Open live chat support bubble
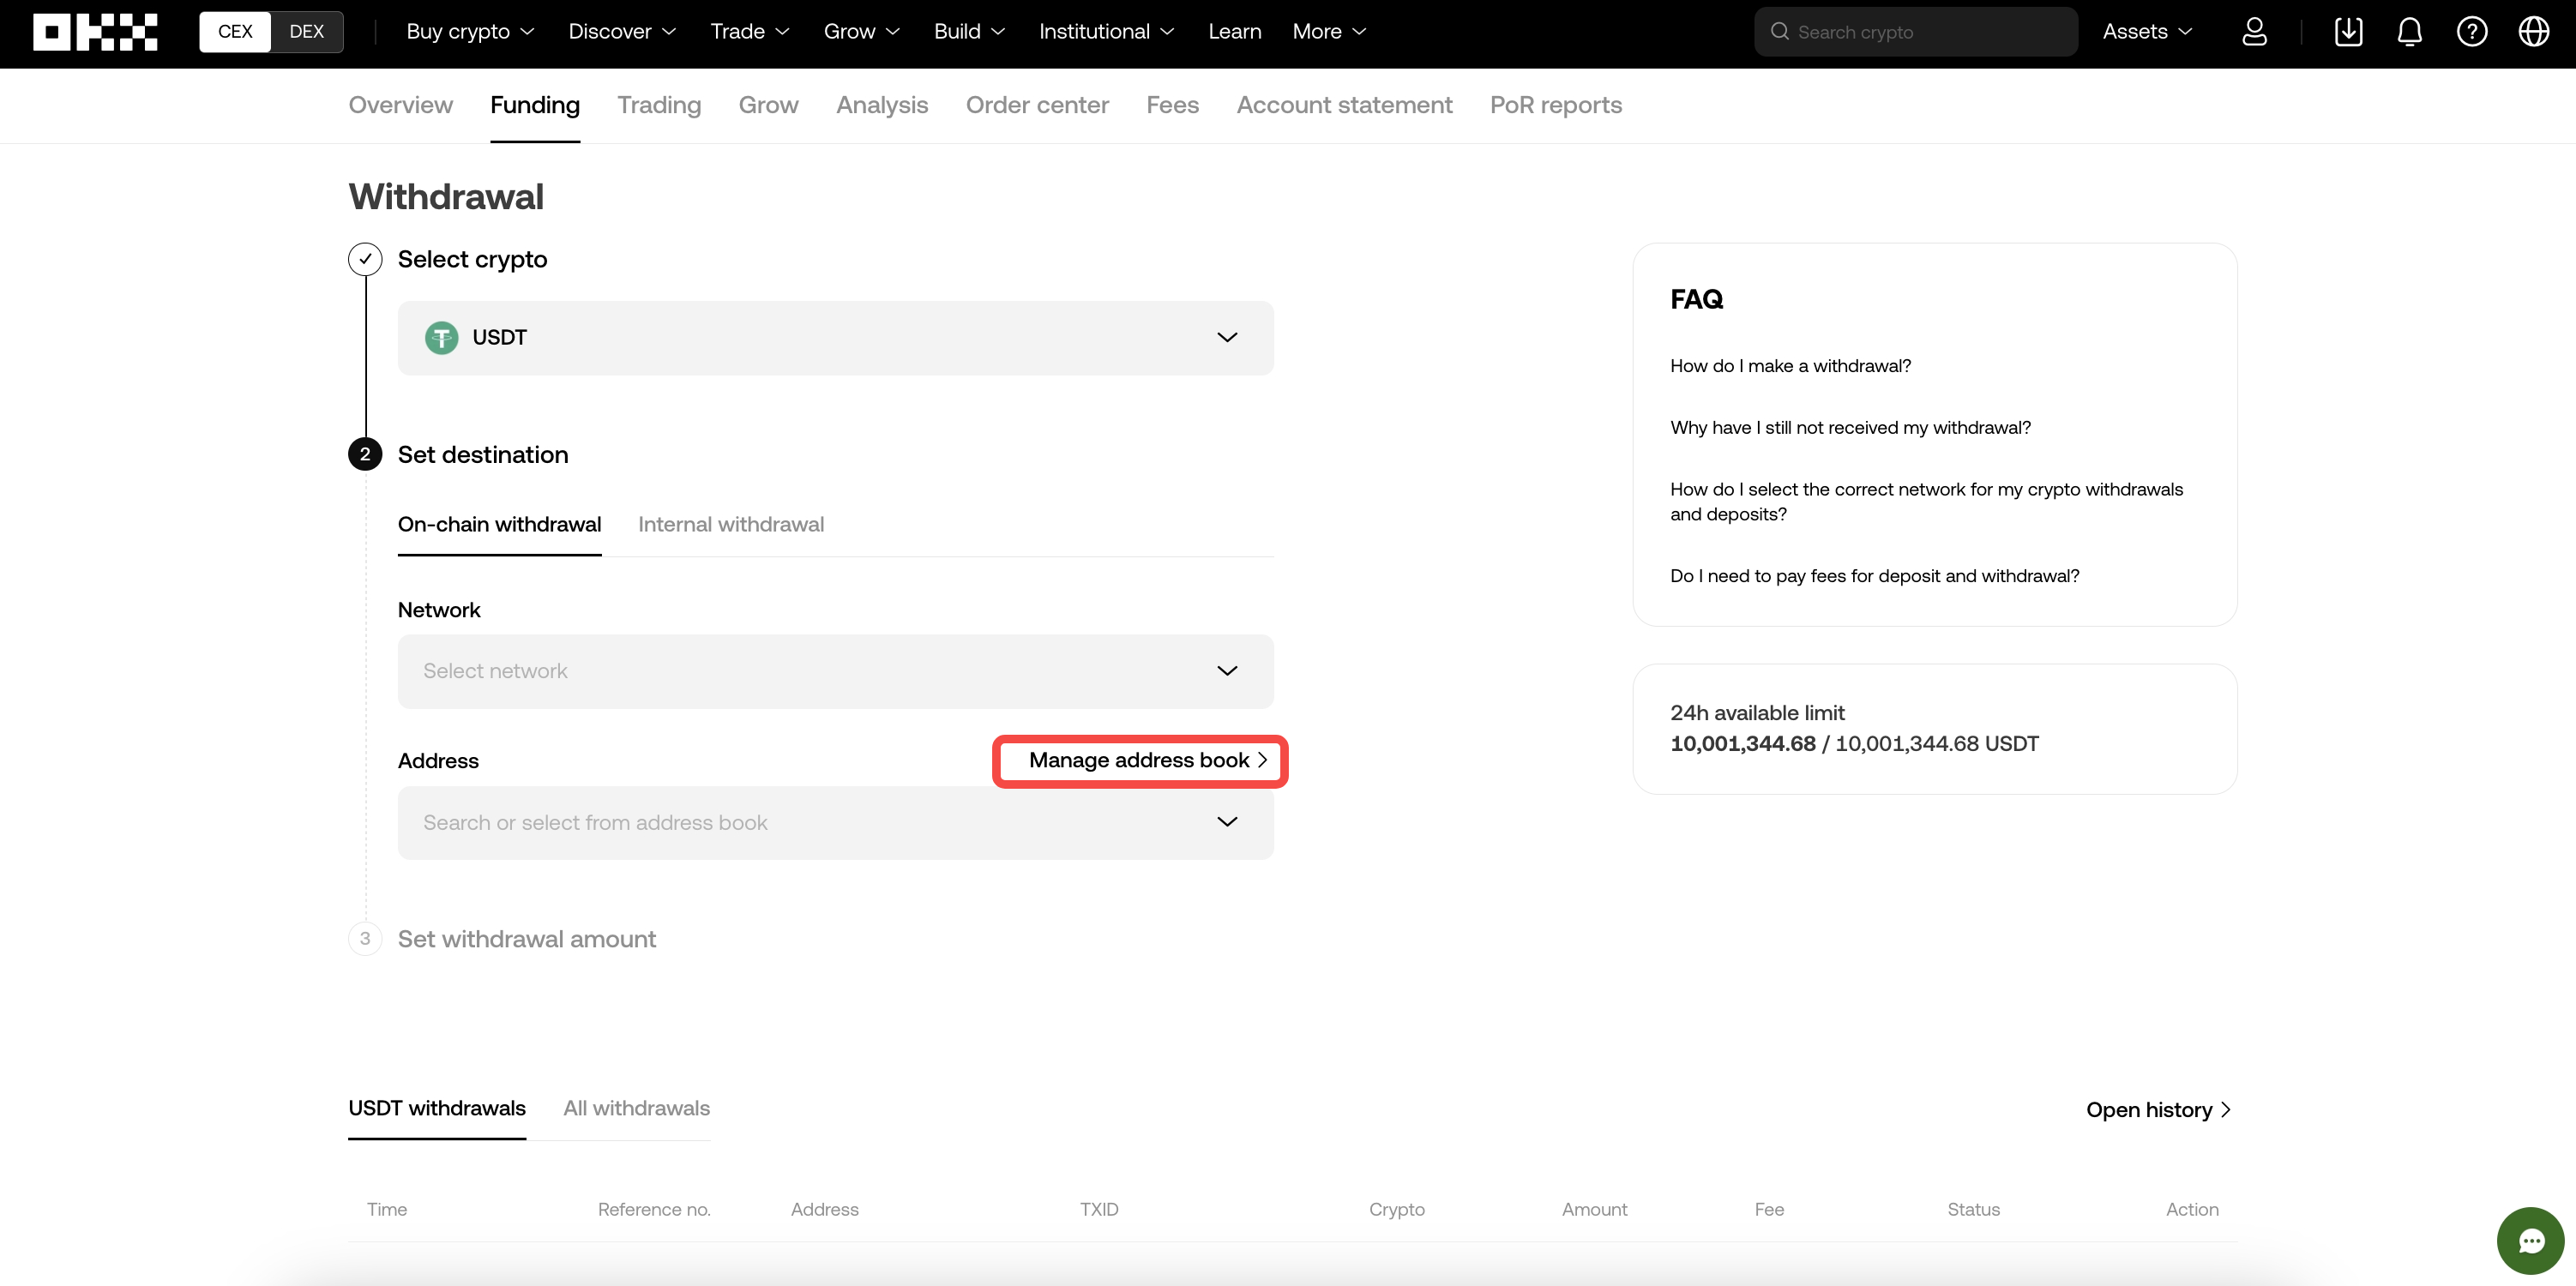This screenshot has width=2576, height=1286. tap(2531, 1240)
